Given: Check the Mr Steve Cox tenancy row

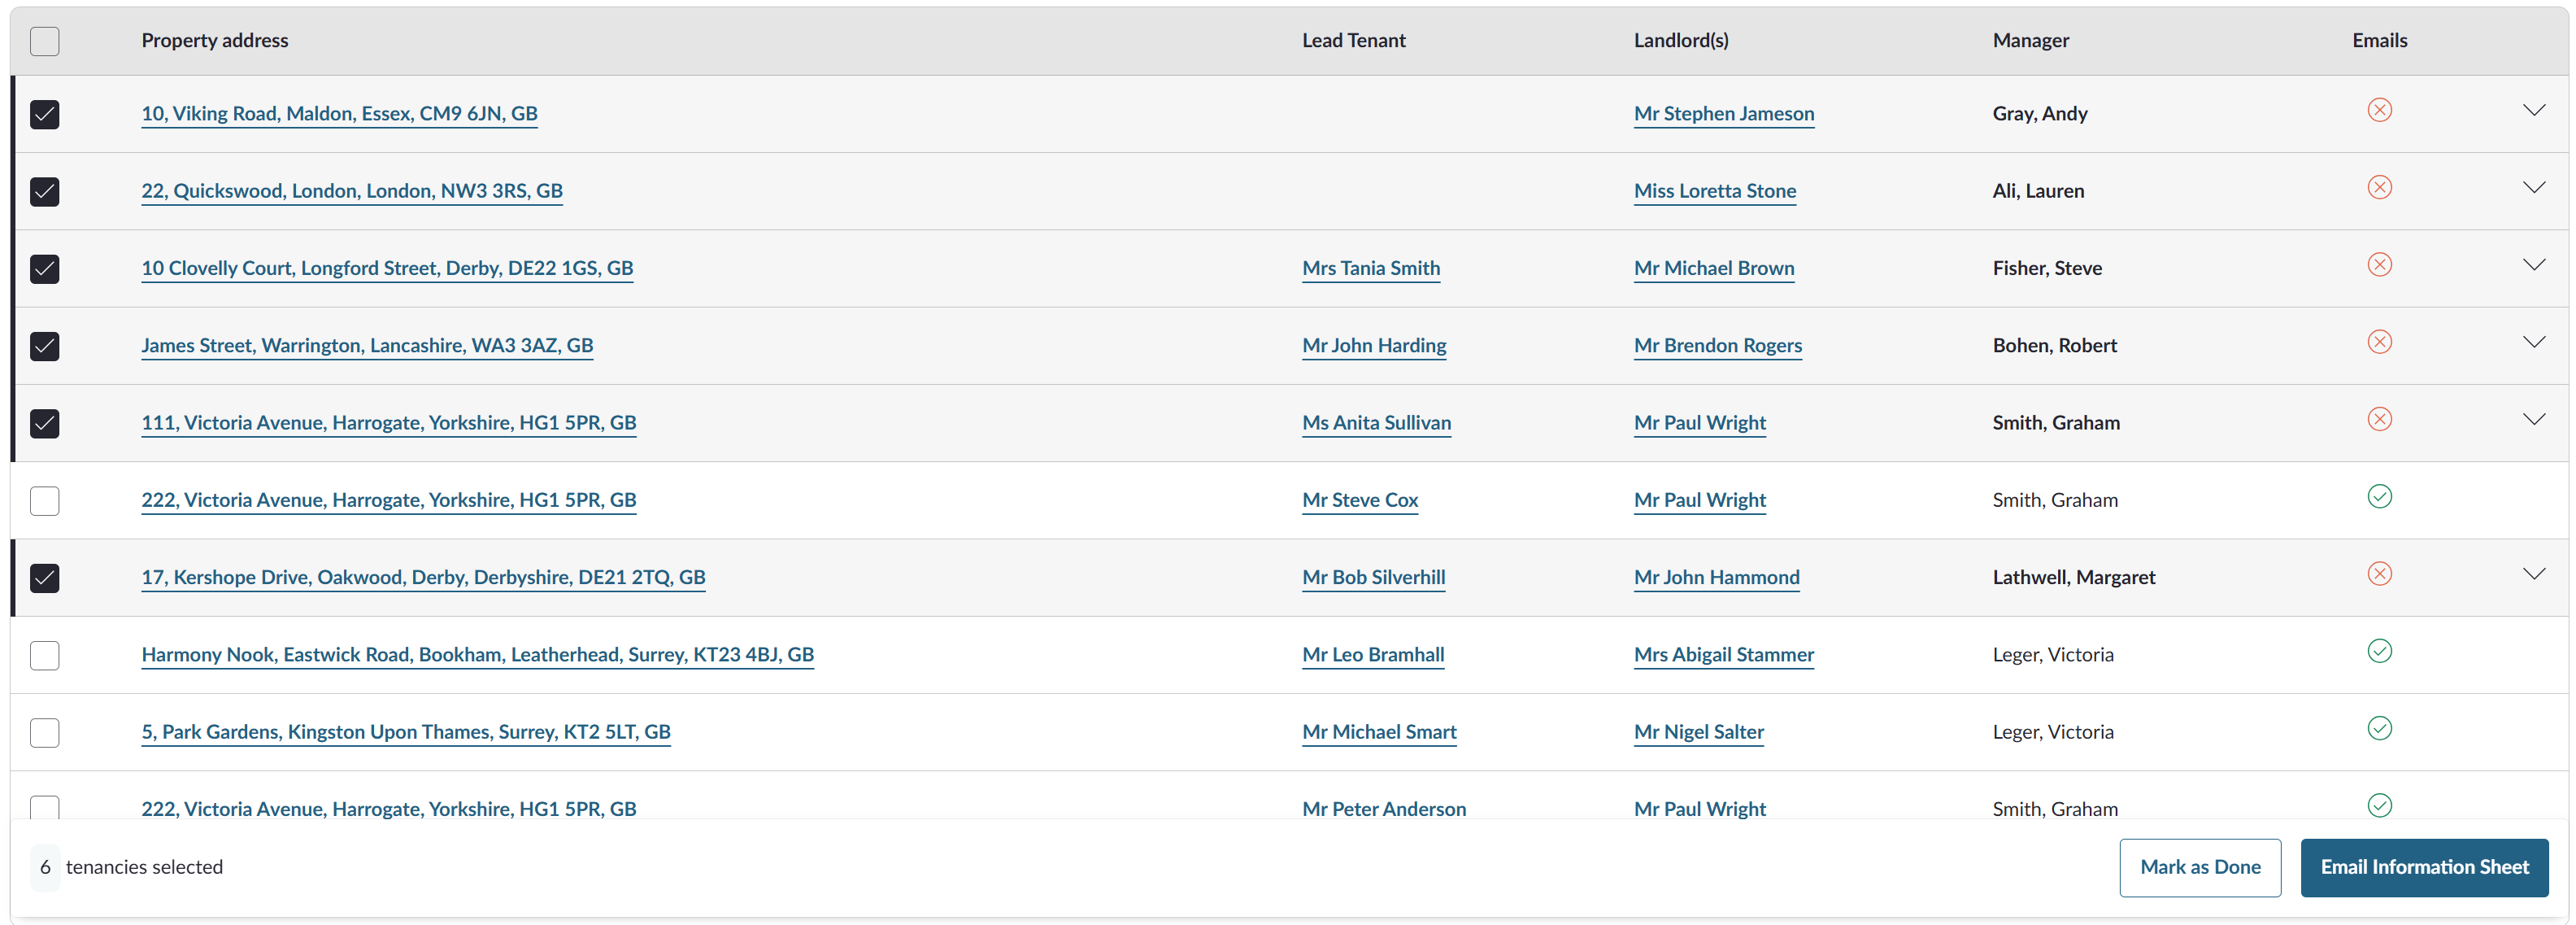Looking at the screenshot, I should pyautogui.click(x=45, y=500).
